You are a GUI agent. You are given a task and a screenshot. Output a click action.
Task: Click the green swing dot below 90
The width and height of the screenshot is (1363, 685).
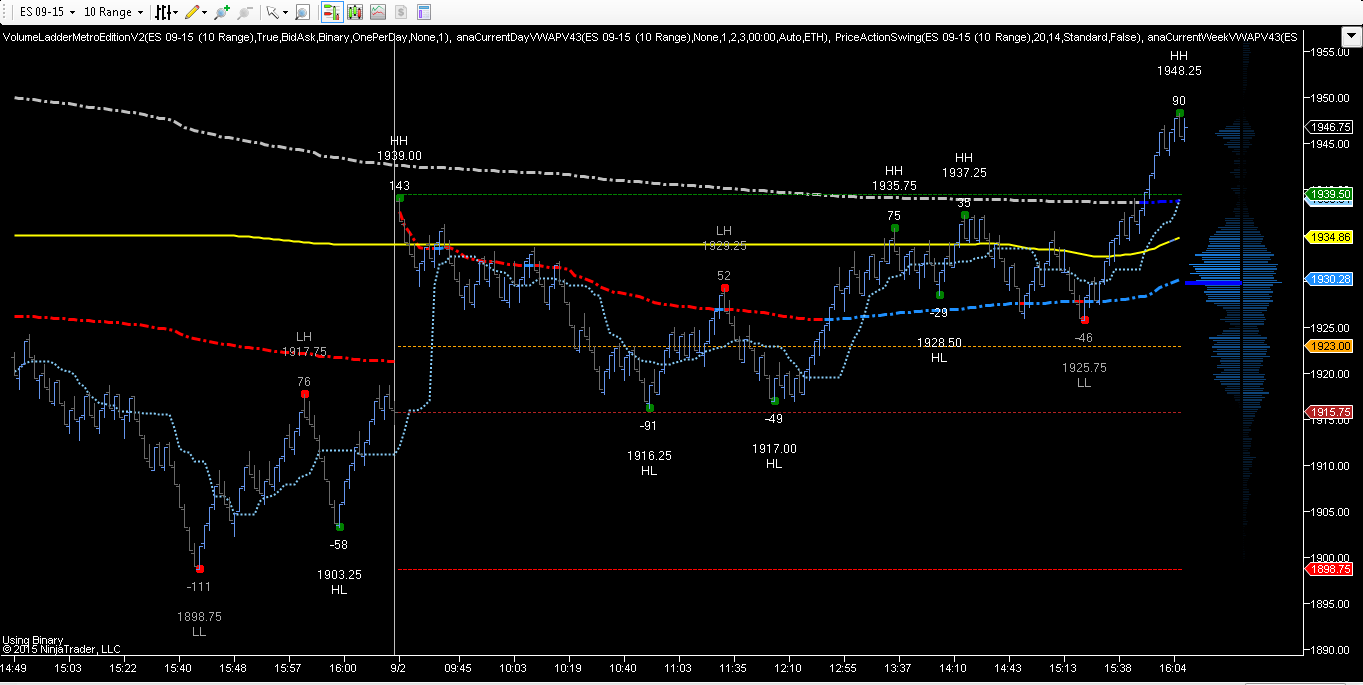1180,113
